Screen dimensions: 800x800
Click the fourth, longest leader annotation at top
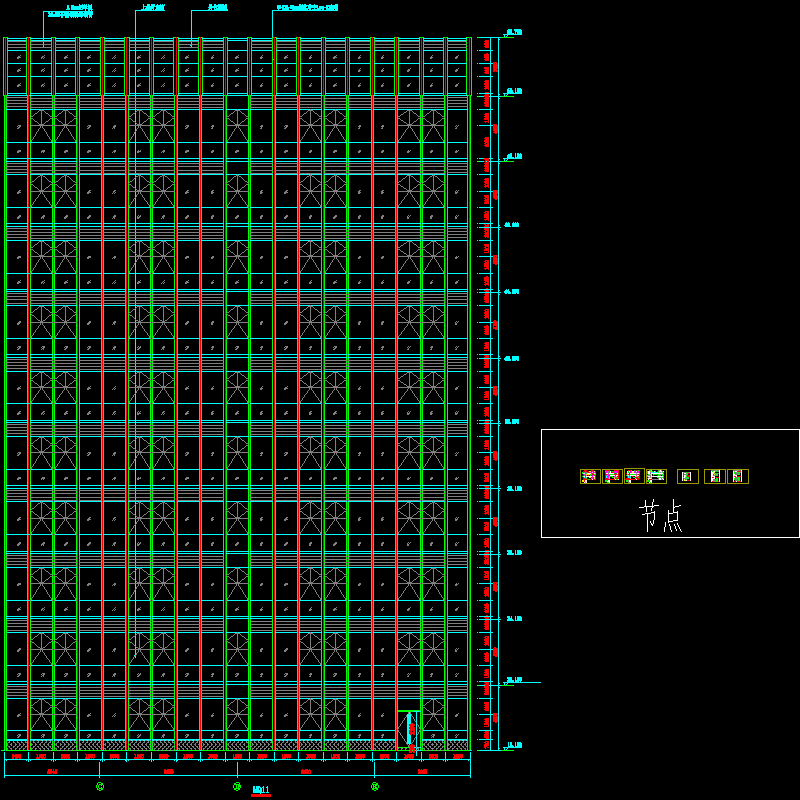coord(307,8)
